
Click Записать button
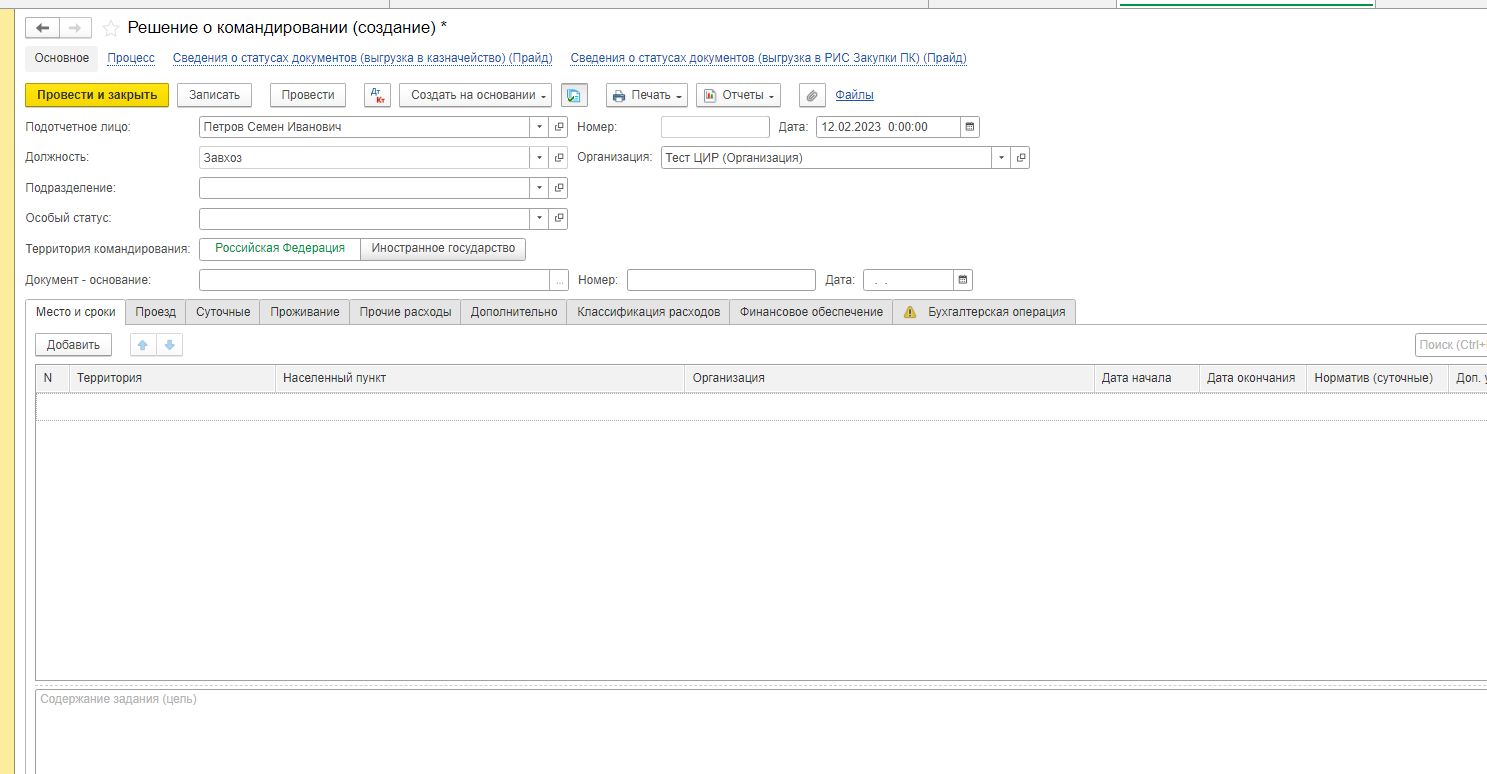click(215, 95)
